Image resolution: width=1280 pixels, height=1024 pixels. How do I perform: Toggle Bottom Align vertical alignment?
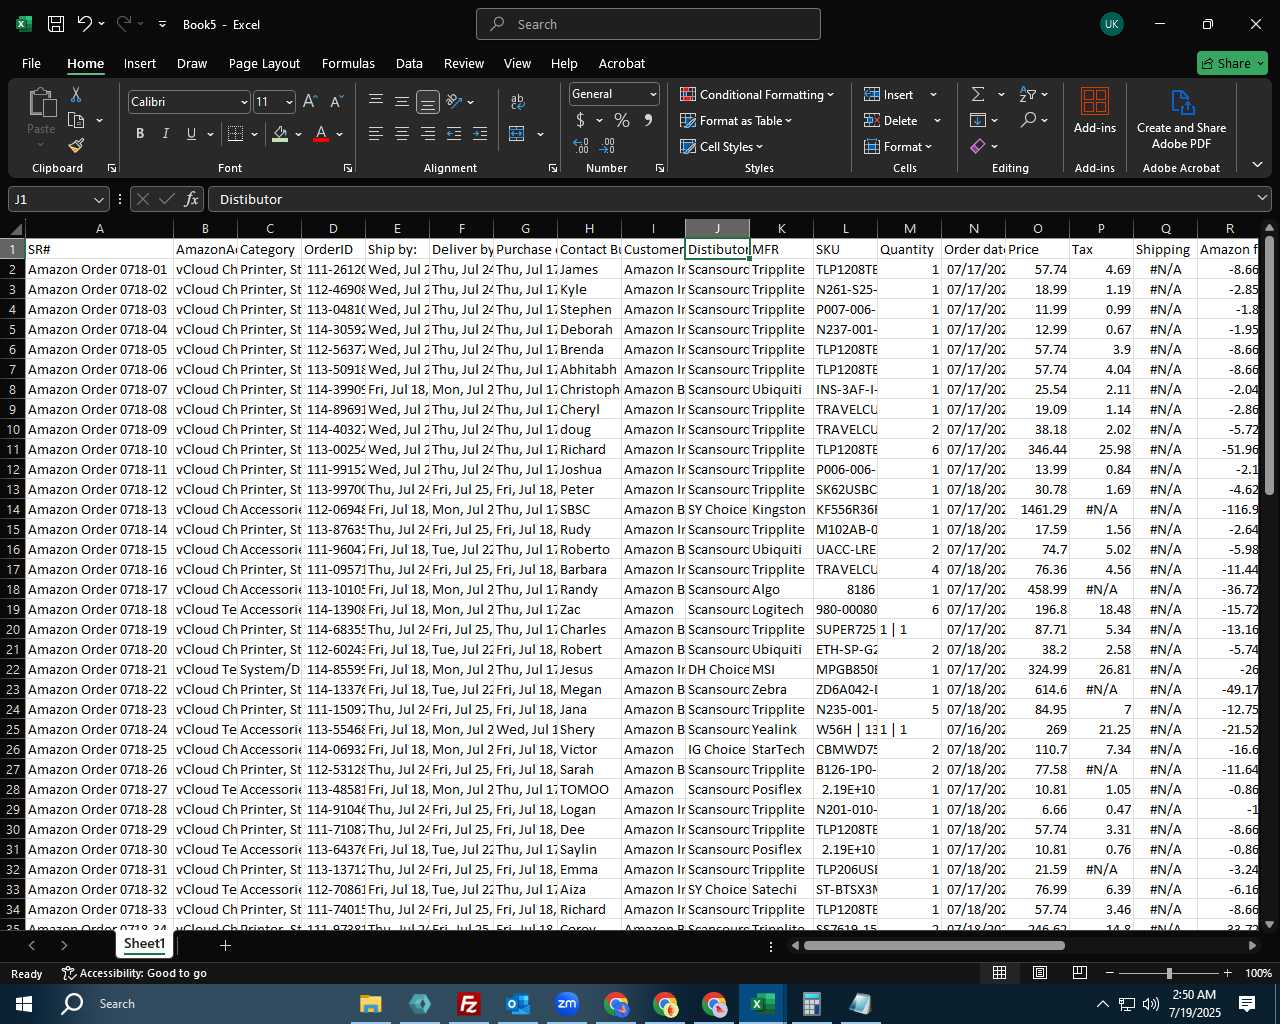428,102
